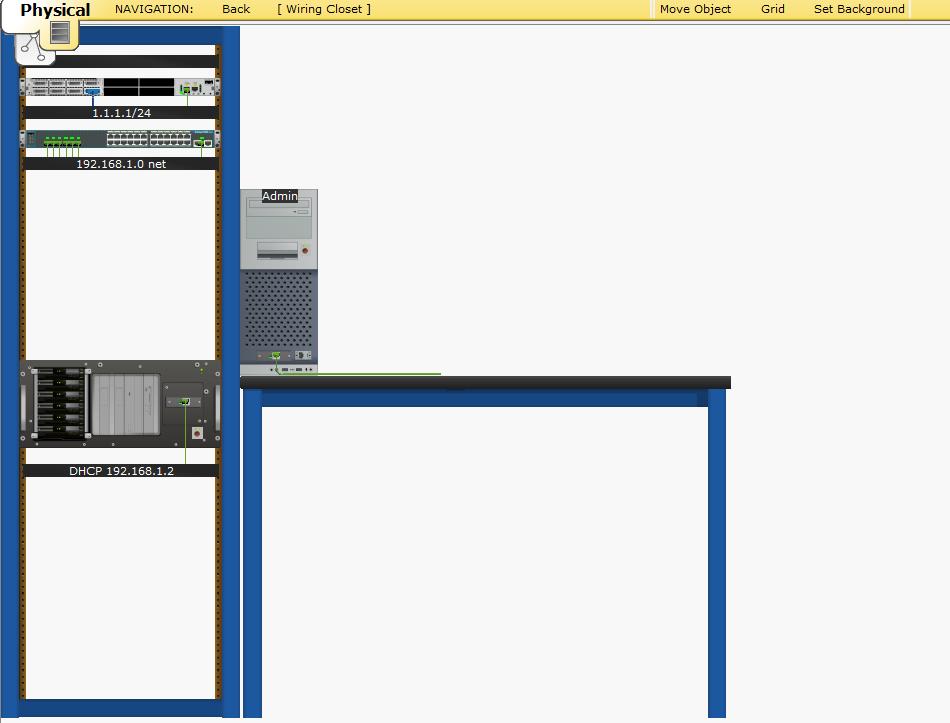The image size is (950, 723).
Task: Choose Set Background option
Action: (x=859, y=9)
